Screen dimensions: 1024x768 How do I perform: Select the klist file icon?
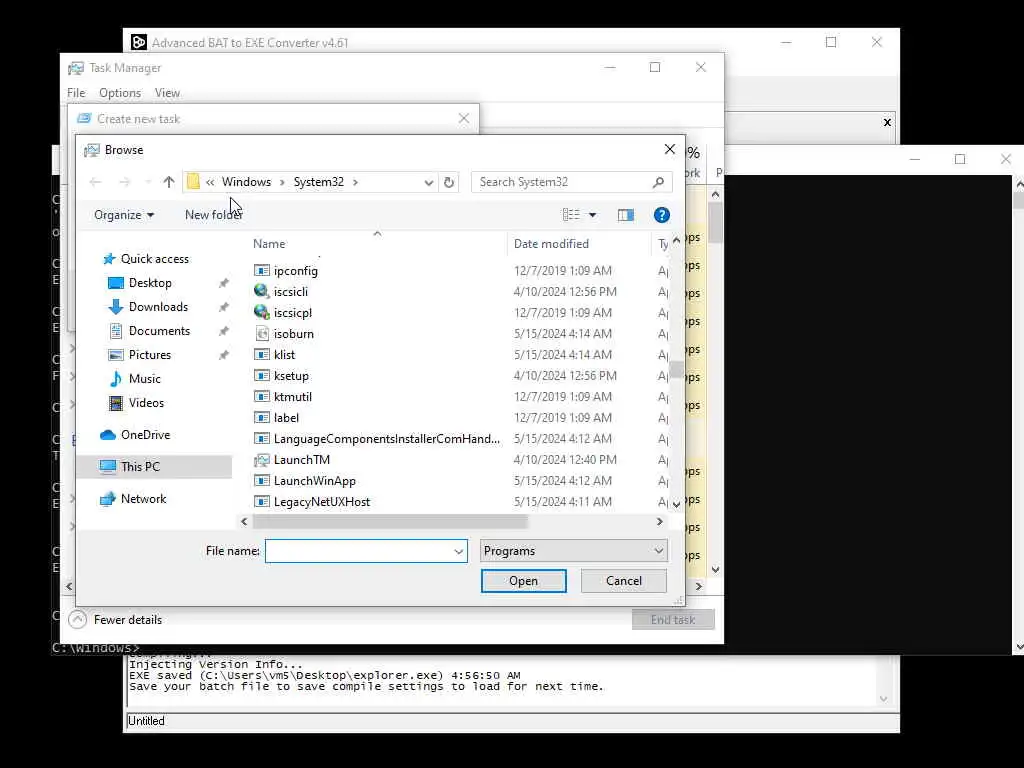tap(262, 355)
